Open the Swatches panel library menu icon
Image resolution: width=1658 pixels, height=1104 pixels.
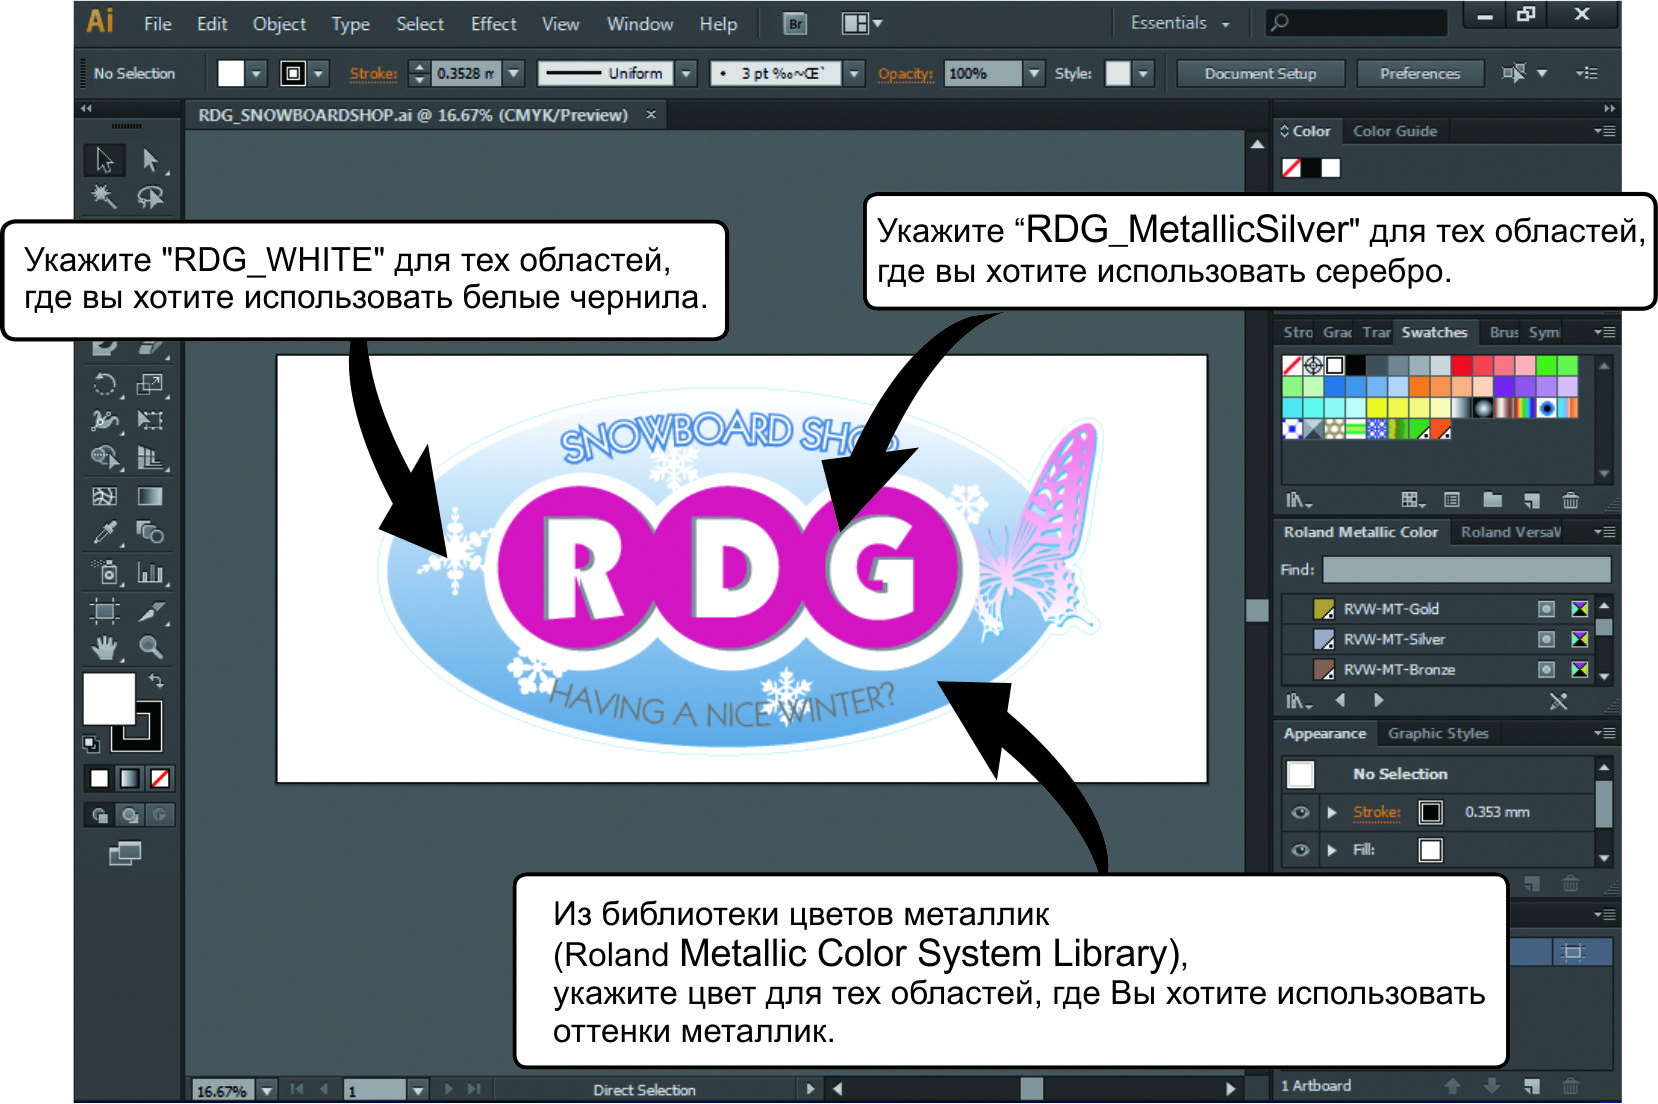coord(1299,500)
